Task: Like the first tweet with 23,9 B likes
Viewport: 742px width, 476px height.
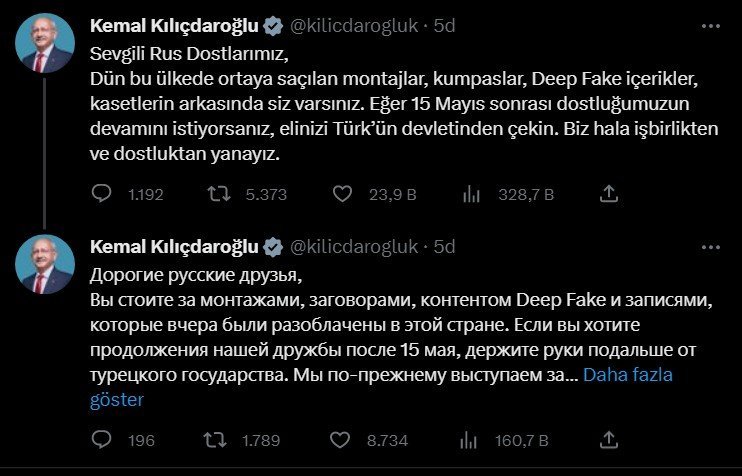Action: [343, 195]
